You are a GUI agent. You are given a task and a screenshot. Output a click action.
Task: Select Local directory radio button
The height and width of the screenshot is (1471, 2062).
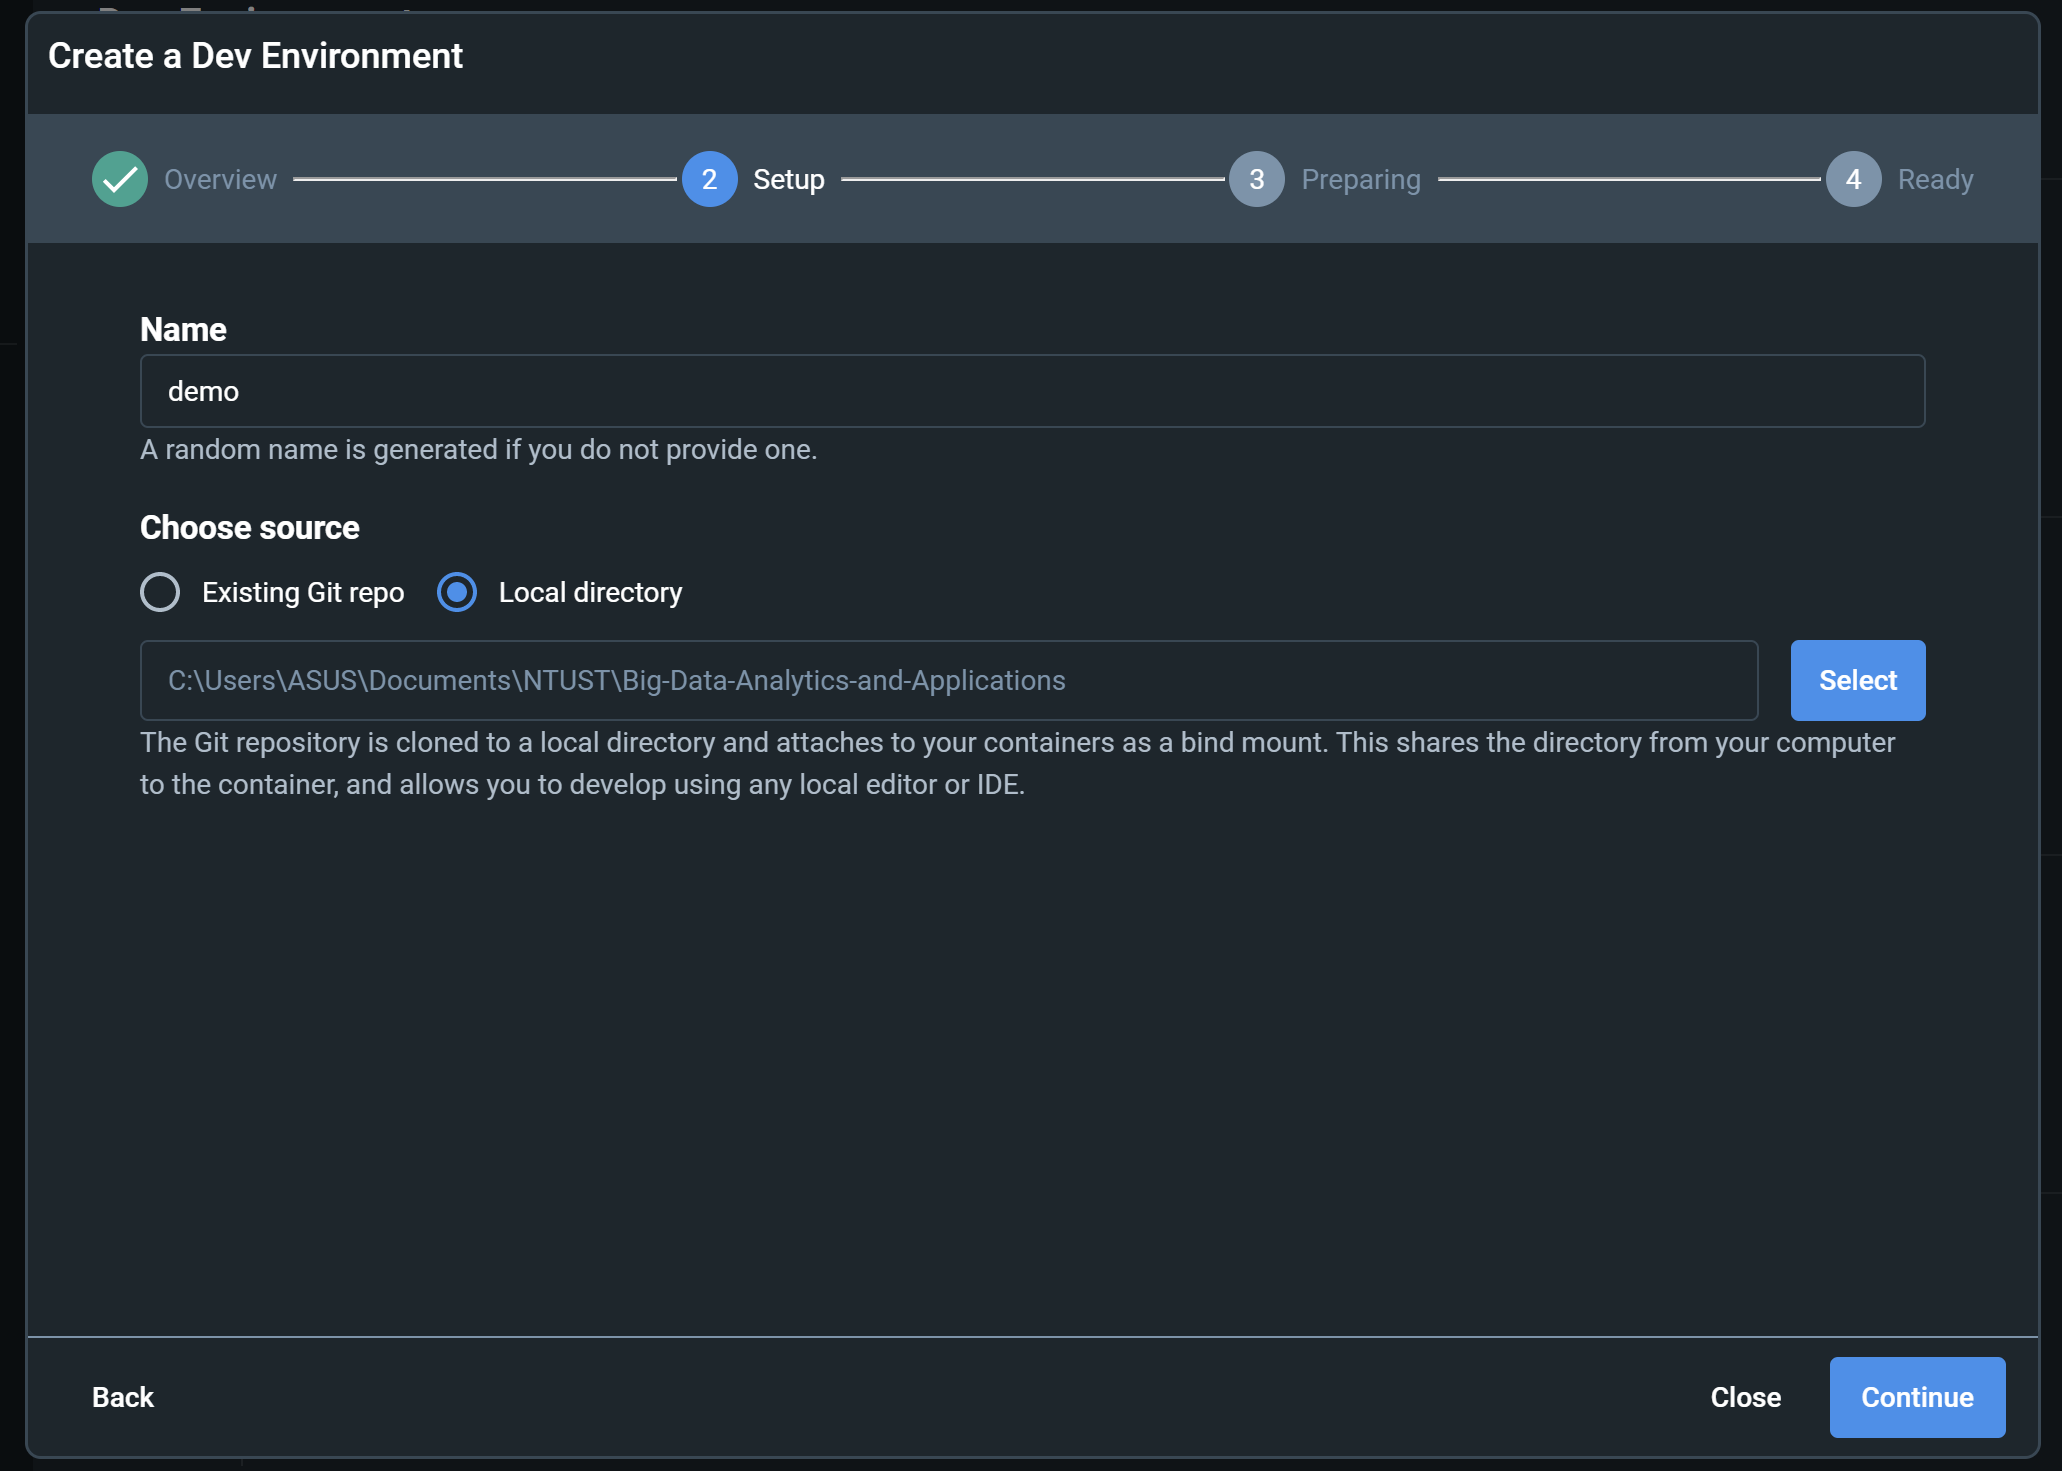coord(457,592)
